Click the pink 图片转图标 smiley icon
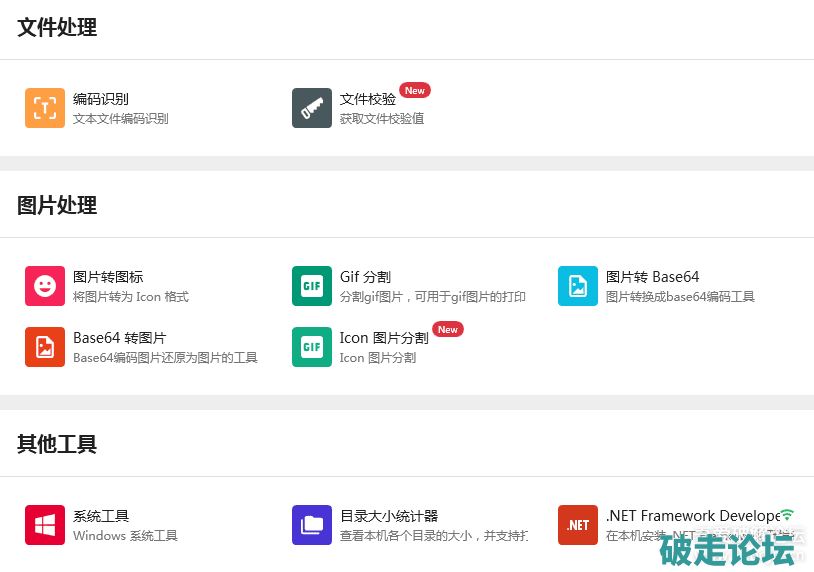Image resolution: width=814 pixels, height=572 pixels. [x=45, y=286]
